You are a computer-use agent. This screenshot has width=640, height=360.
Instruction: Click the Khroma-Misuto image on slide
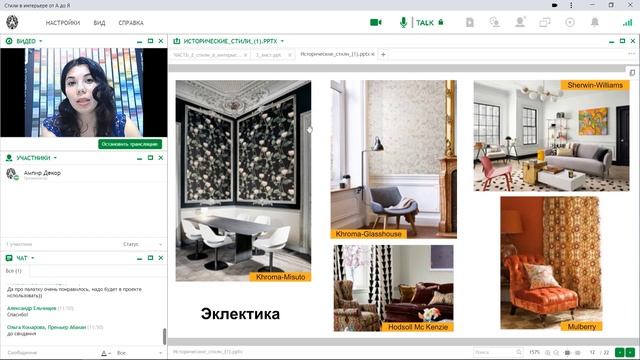243,180
